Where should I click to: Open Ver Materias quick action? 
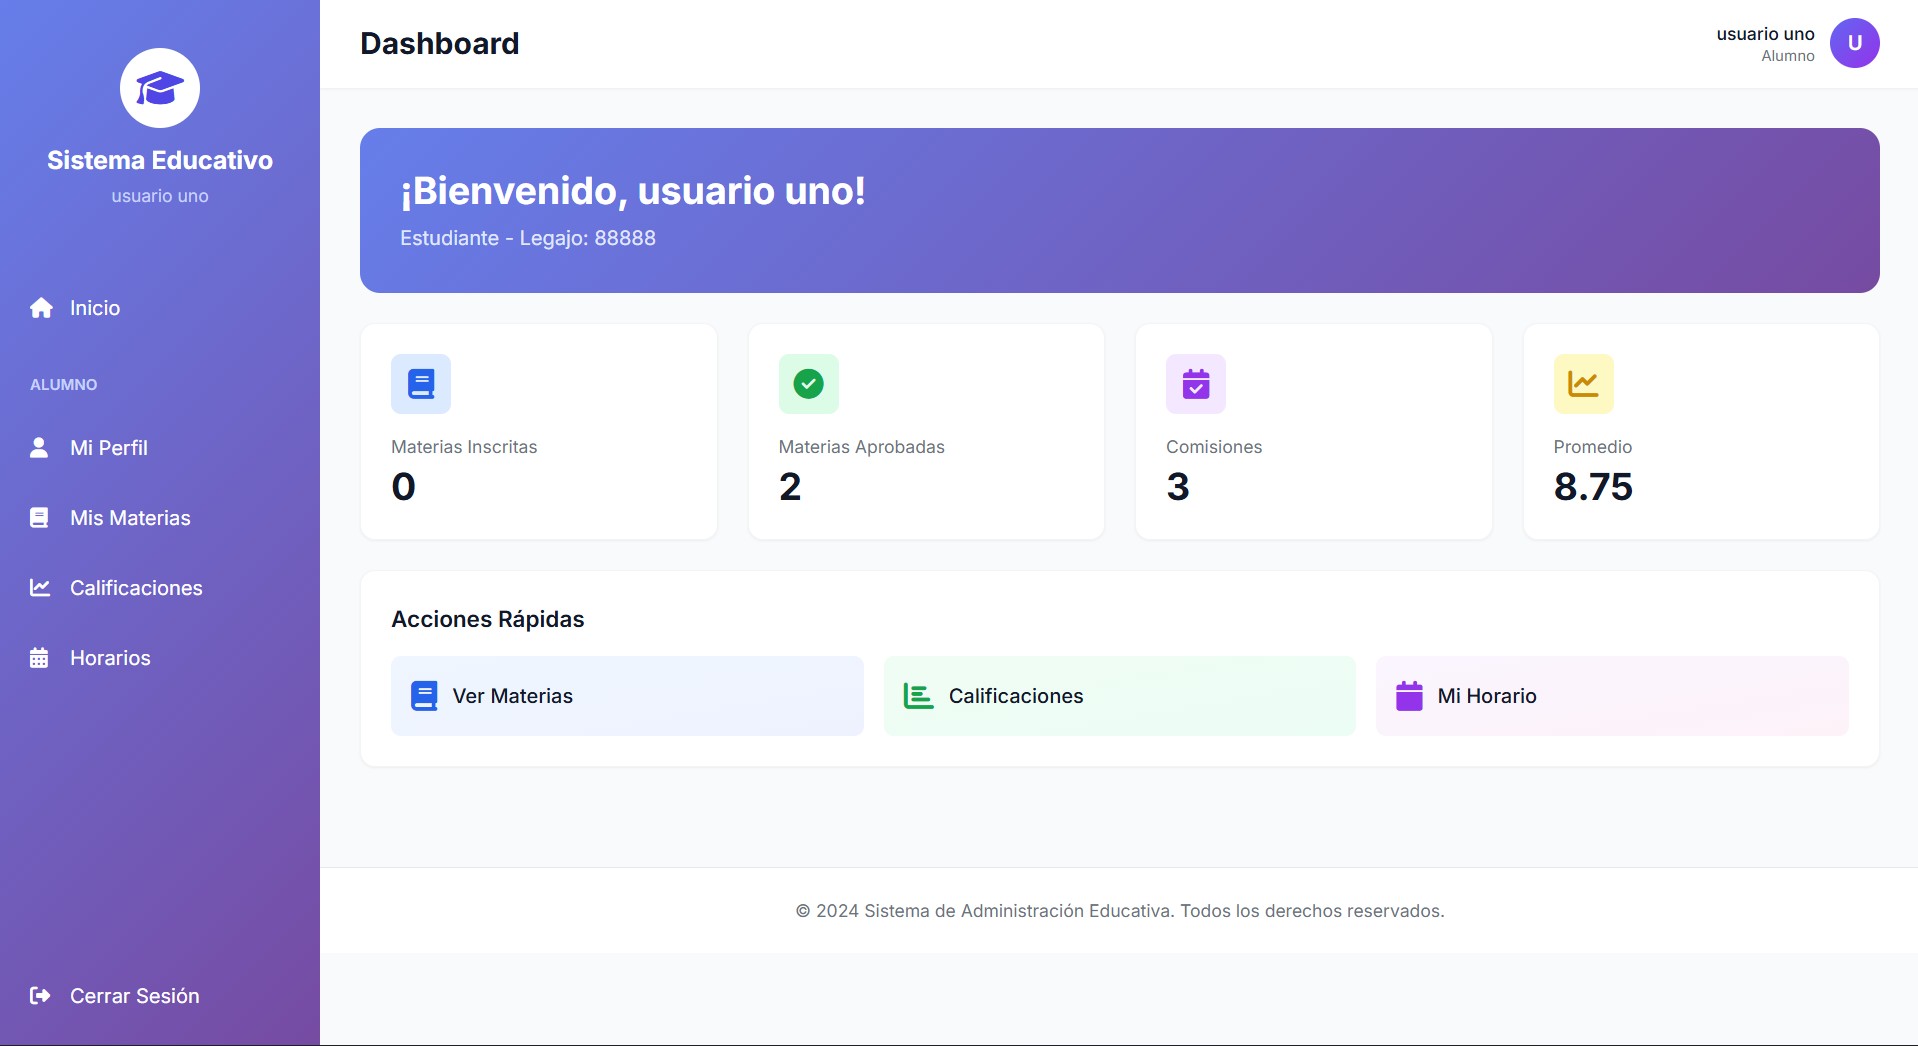point(626,696)
